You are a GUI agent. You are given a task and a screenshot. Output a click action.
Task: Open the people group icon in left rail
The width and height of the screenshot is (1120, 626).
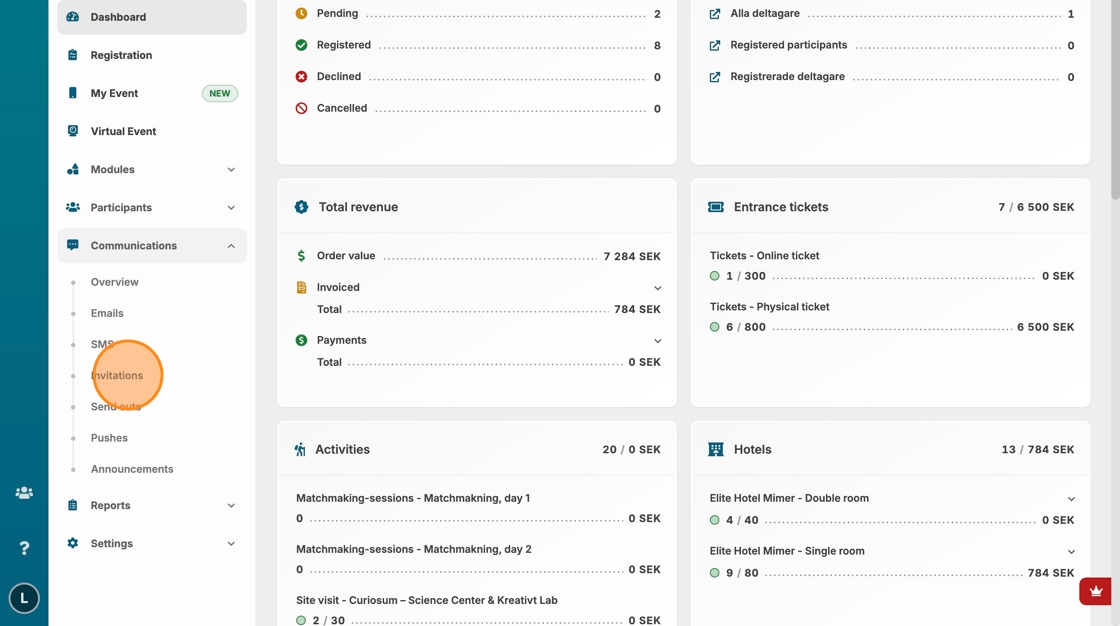tap(24, 493)
